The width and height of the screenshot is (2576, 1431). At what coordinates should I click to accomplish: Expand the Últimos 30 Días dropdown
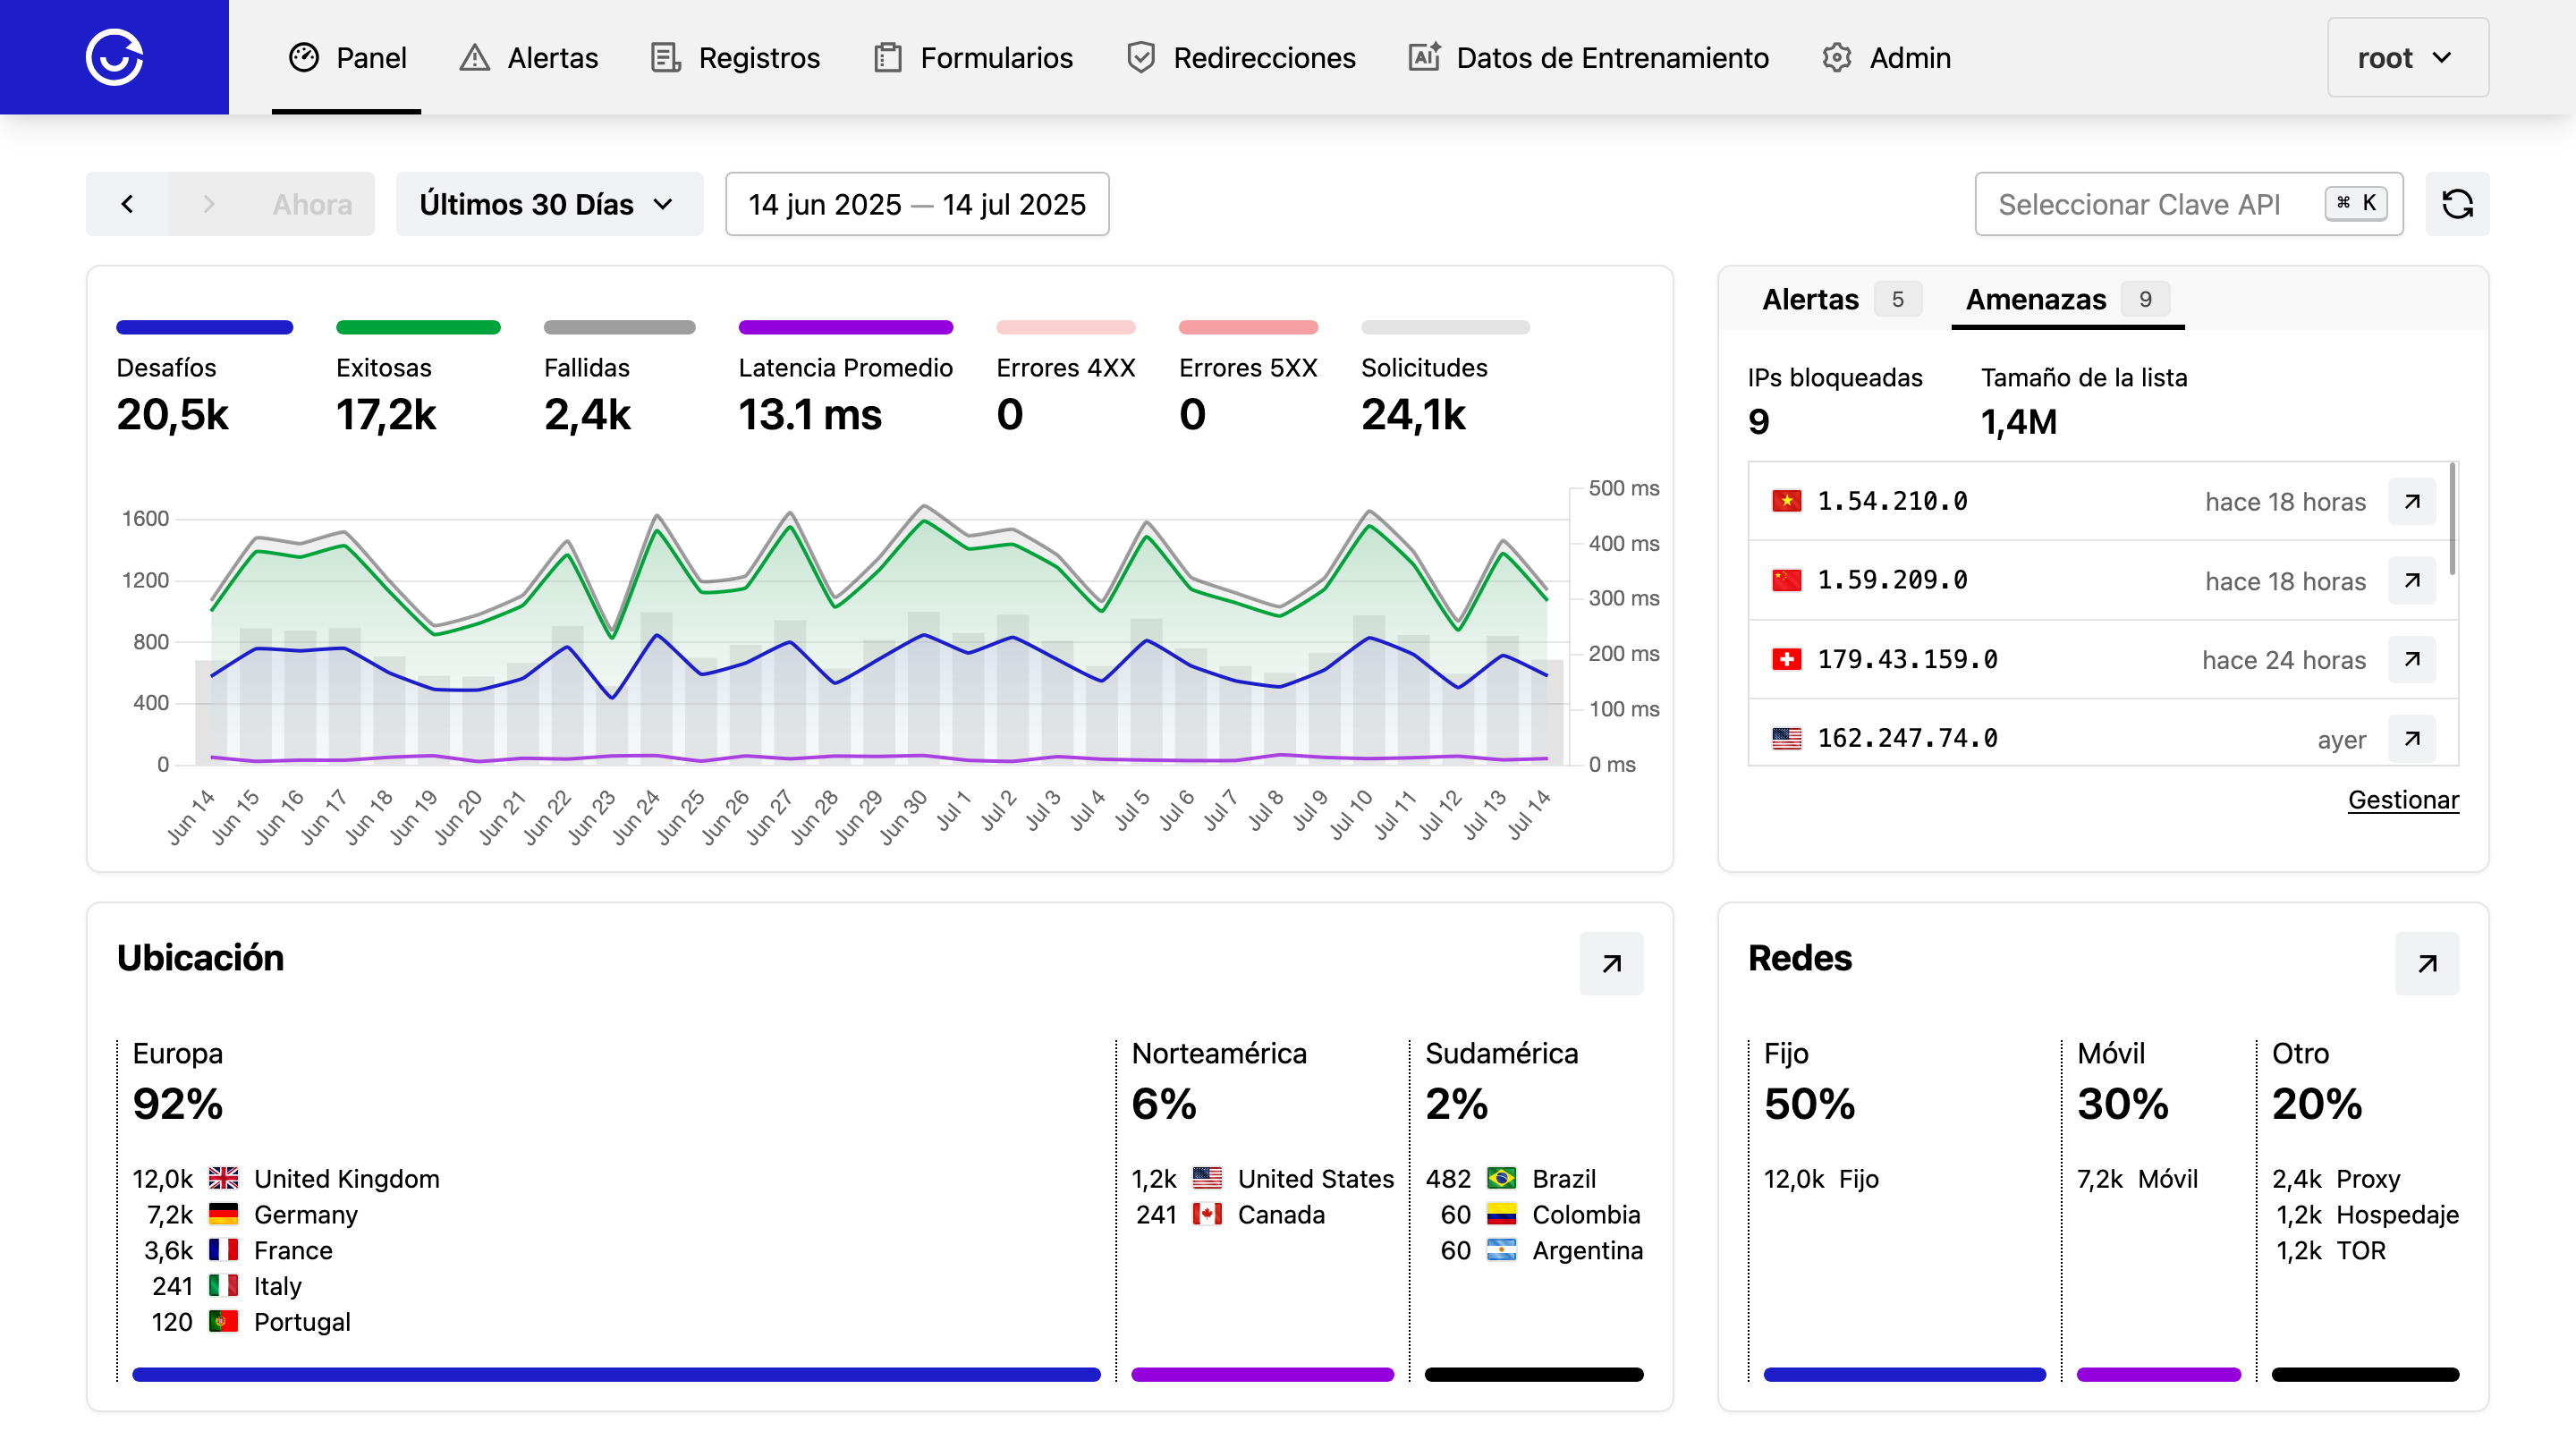(549, 204)
